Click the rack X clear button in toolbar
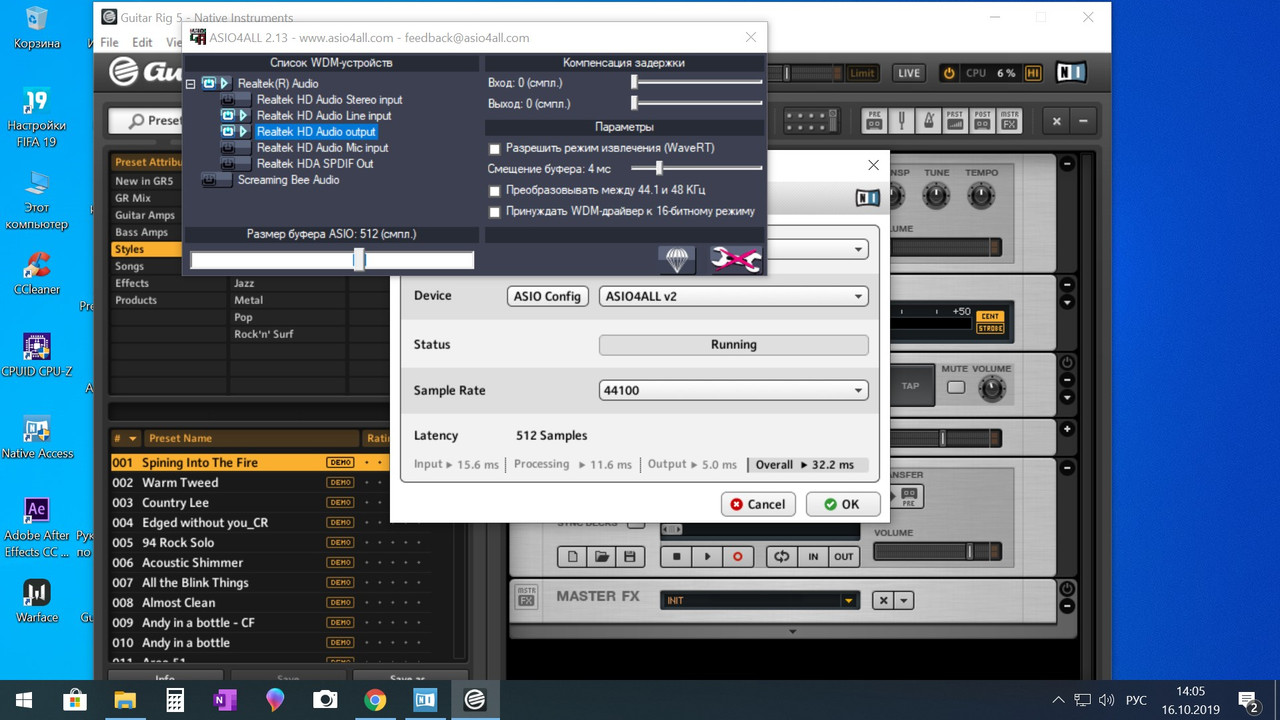 click(x=1057, y=121)
